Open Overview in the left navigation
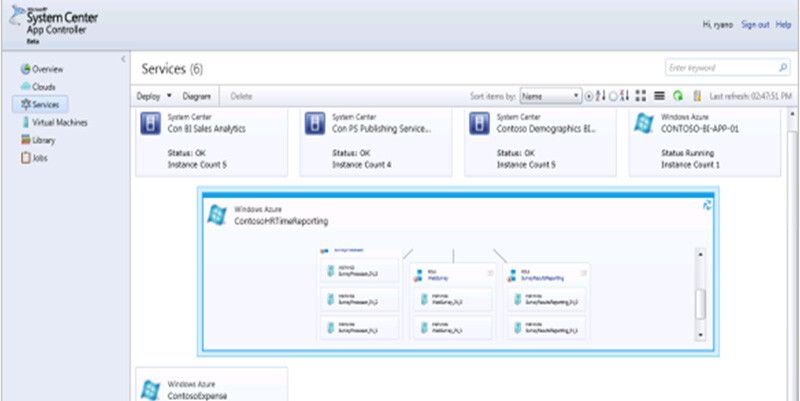 point(42,69)
